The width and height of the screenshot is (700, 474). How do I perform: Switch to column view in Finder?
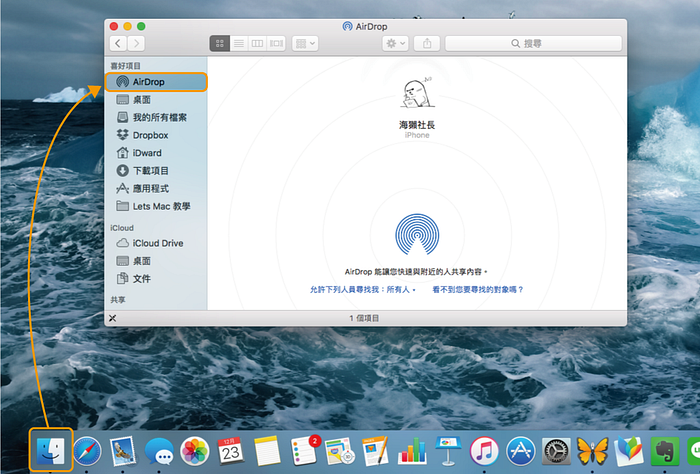tap(257, 43)
